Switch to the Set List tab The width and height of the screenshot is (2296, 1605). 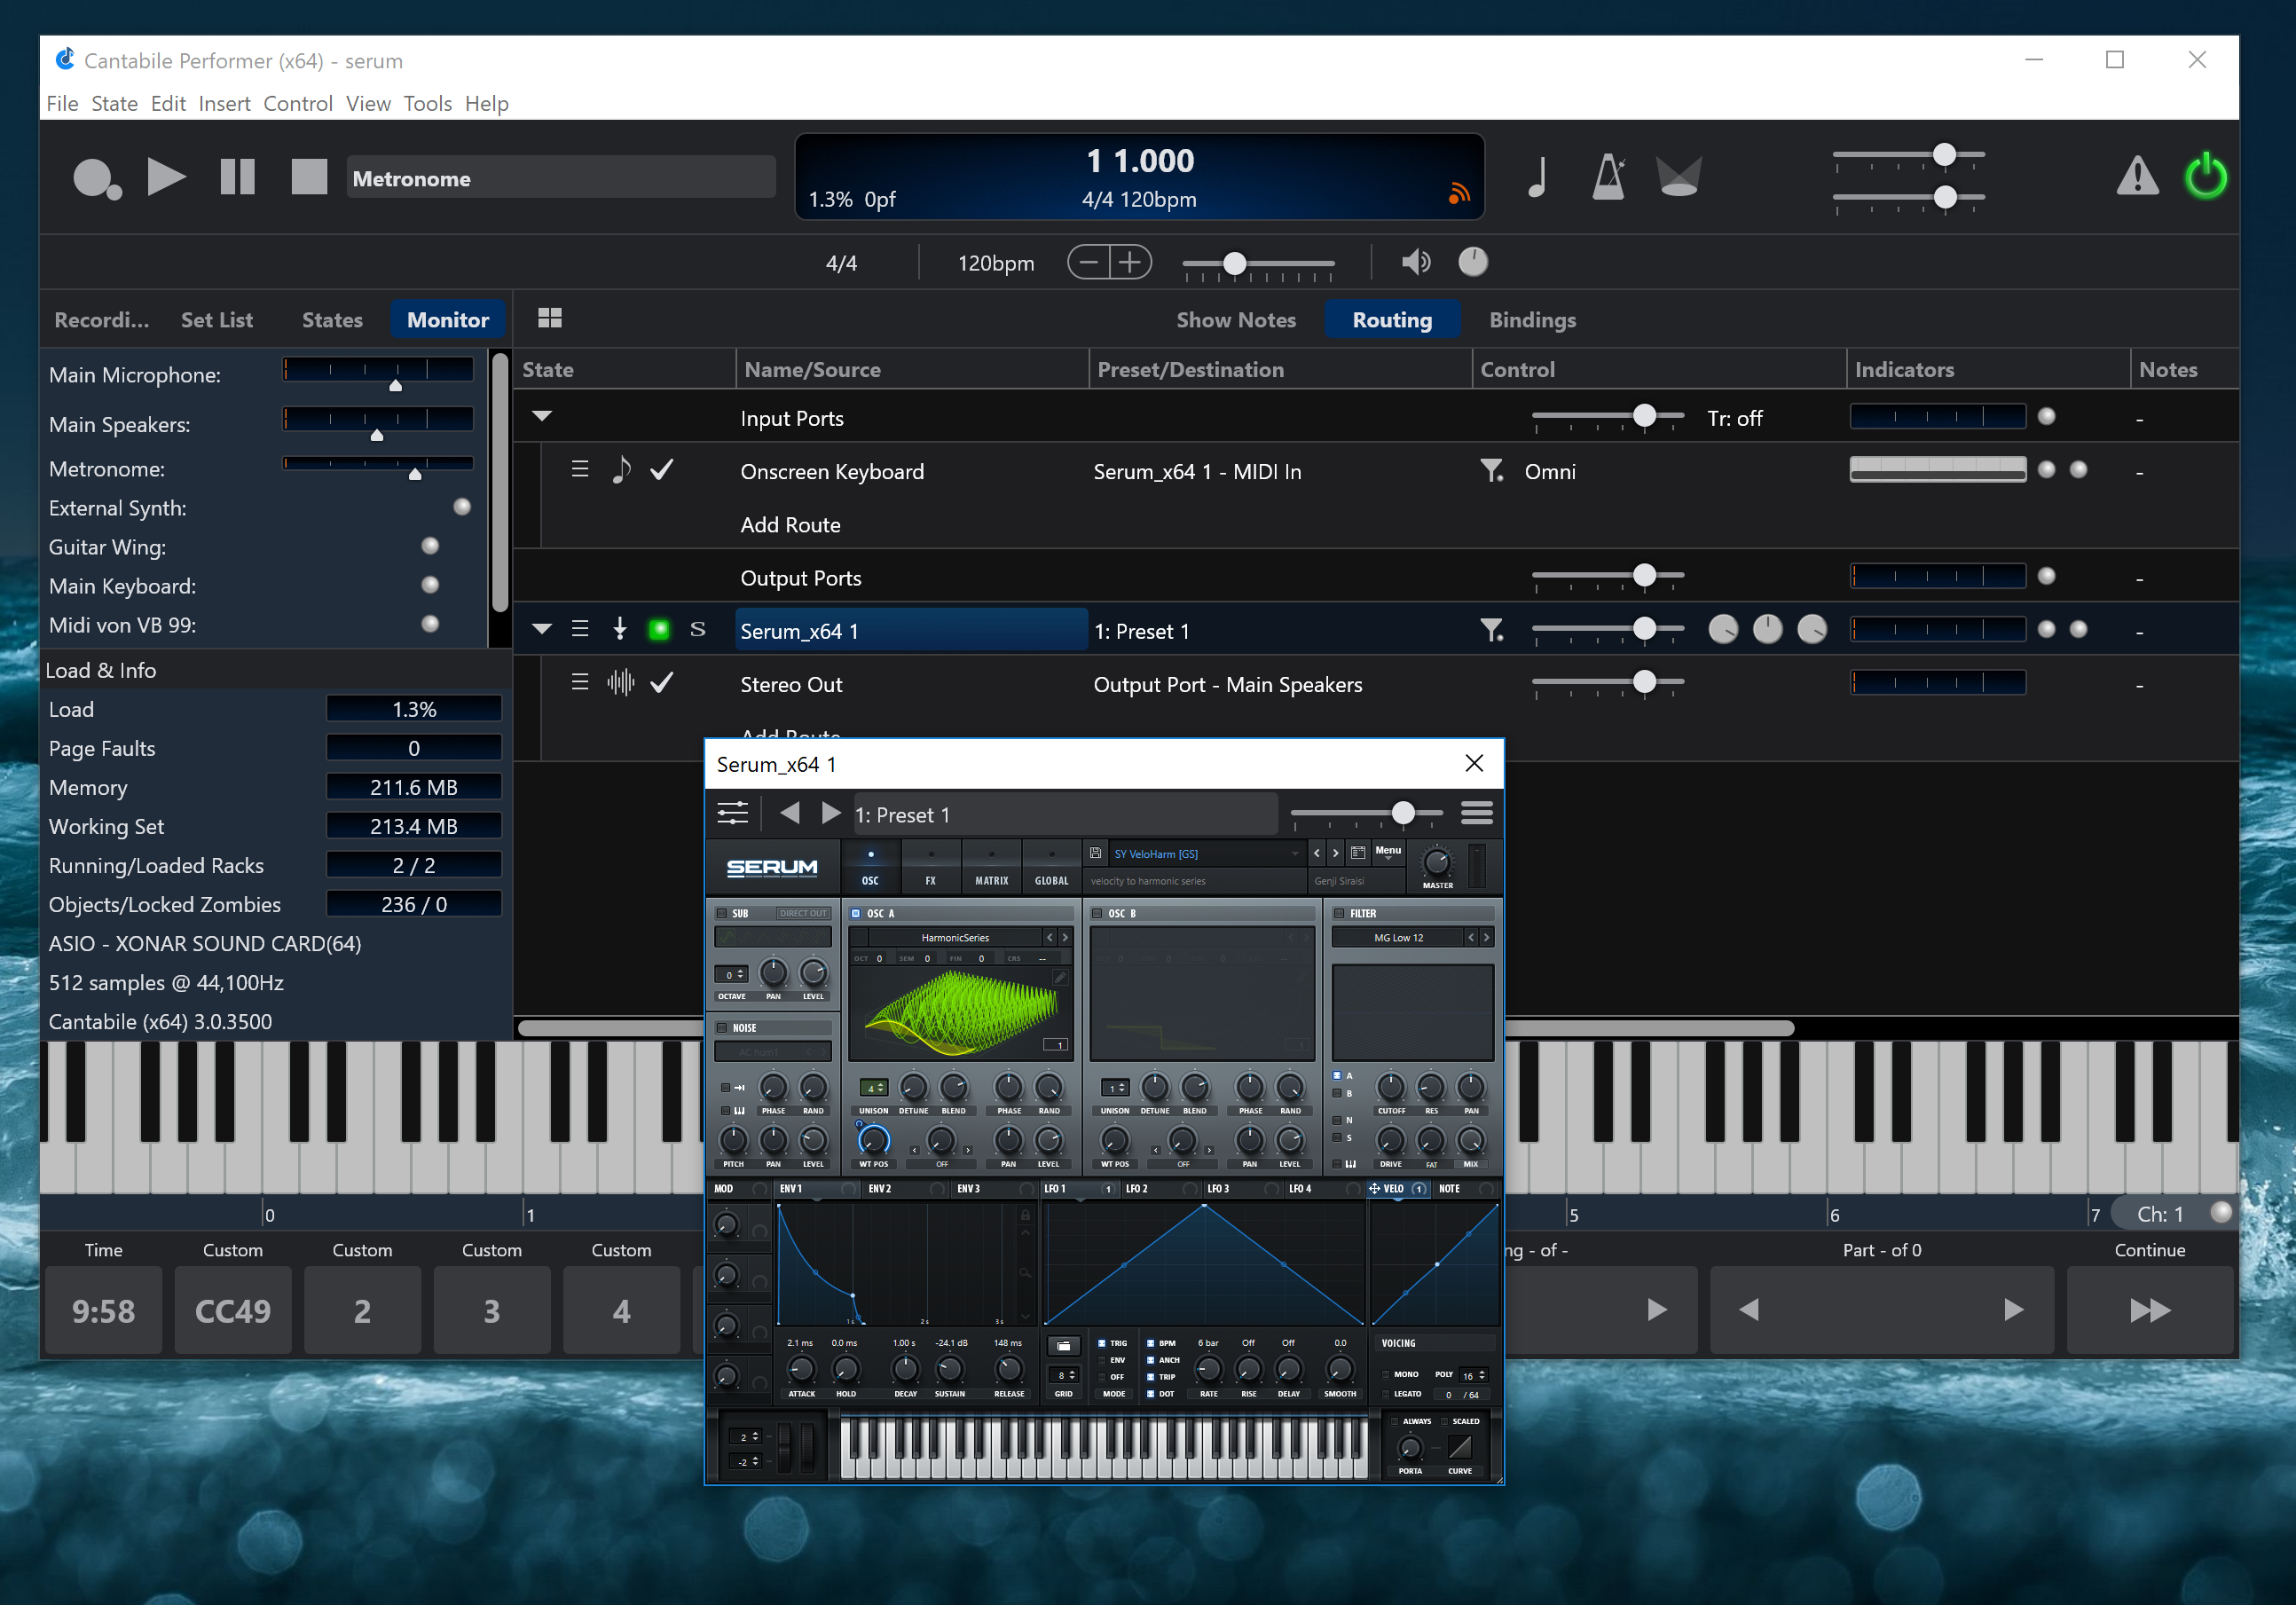coord(217,320)
